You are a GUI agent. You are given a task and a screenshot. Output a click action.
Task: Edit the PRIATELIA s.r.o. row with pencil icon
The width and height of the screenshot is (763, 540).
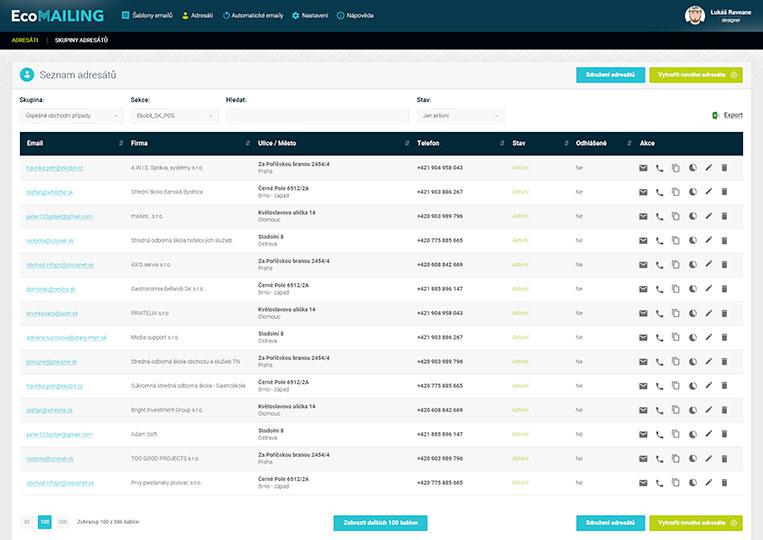click(x=708, y=313)
